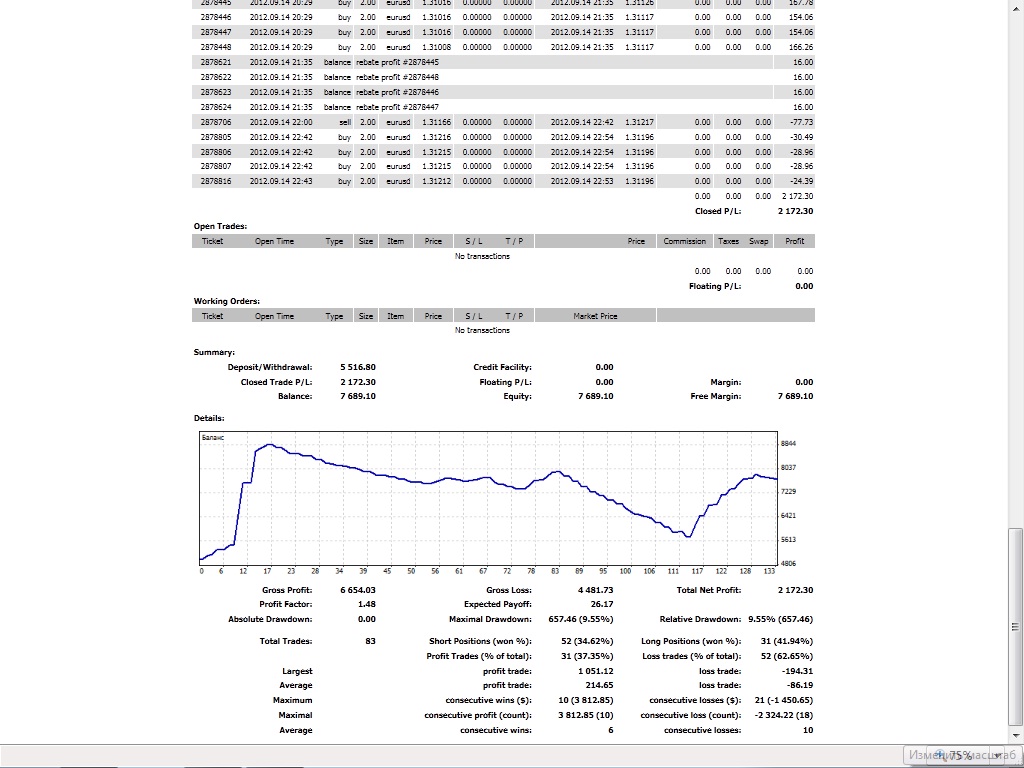Click the 75% zoom level button

point(960,755)
